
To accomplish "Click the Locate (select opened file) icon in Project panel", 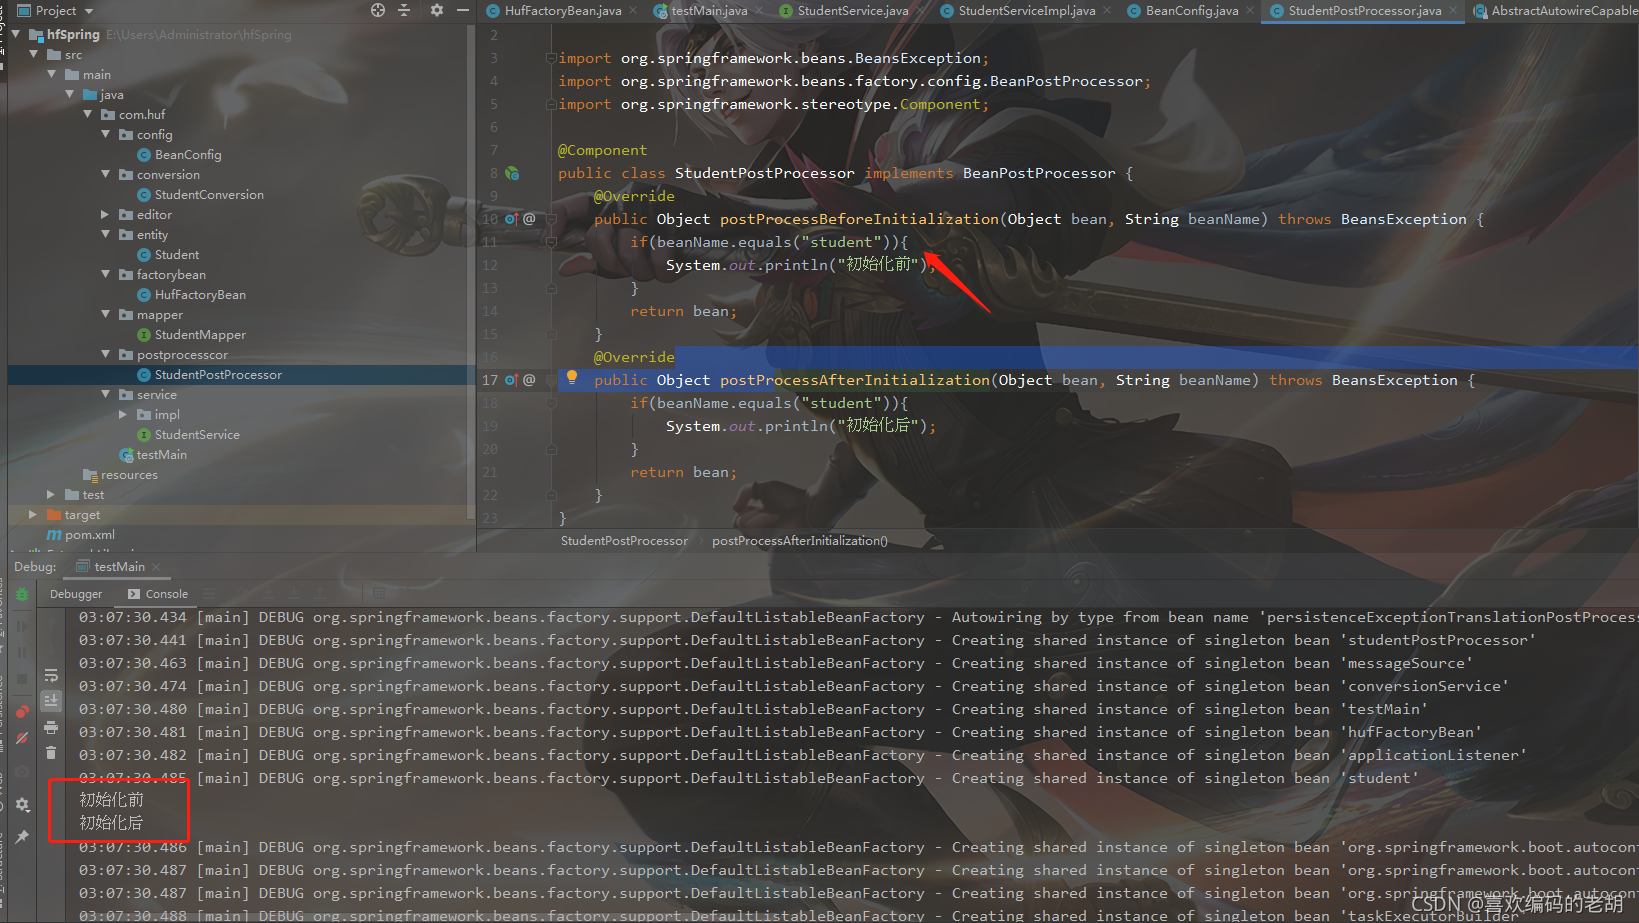I will [x=378, y=10].
